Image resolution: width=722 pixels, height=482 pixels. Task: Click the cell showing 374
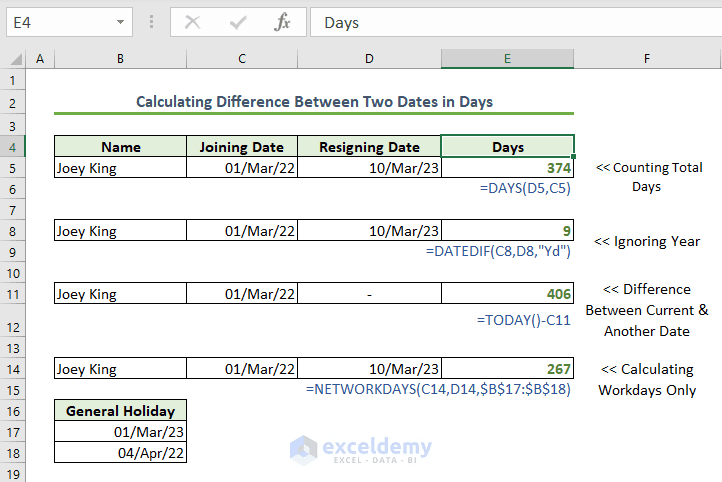tap(507, 168)
